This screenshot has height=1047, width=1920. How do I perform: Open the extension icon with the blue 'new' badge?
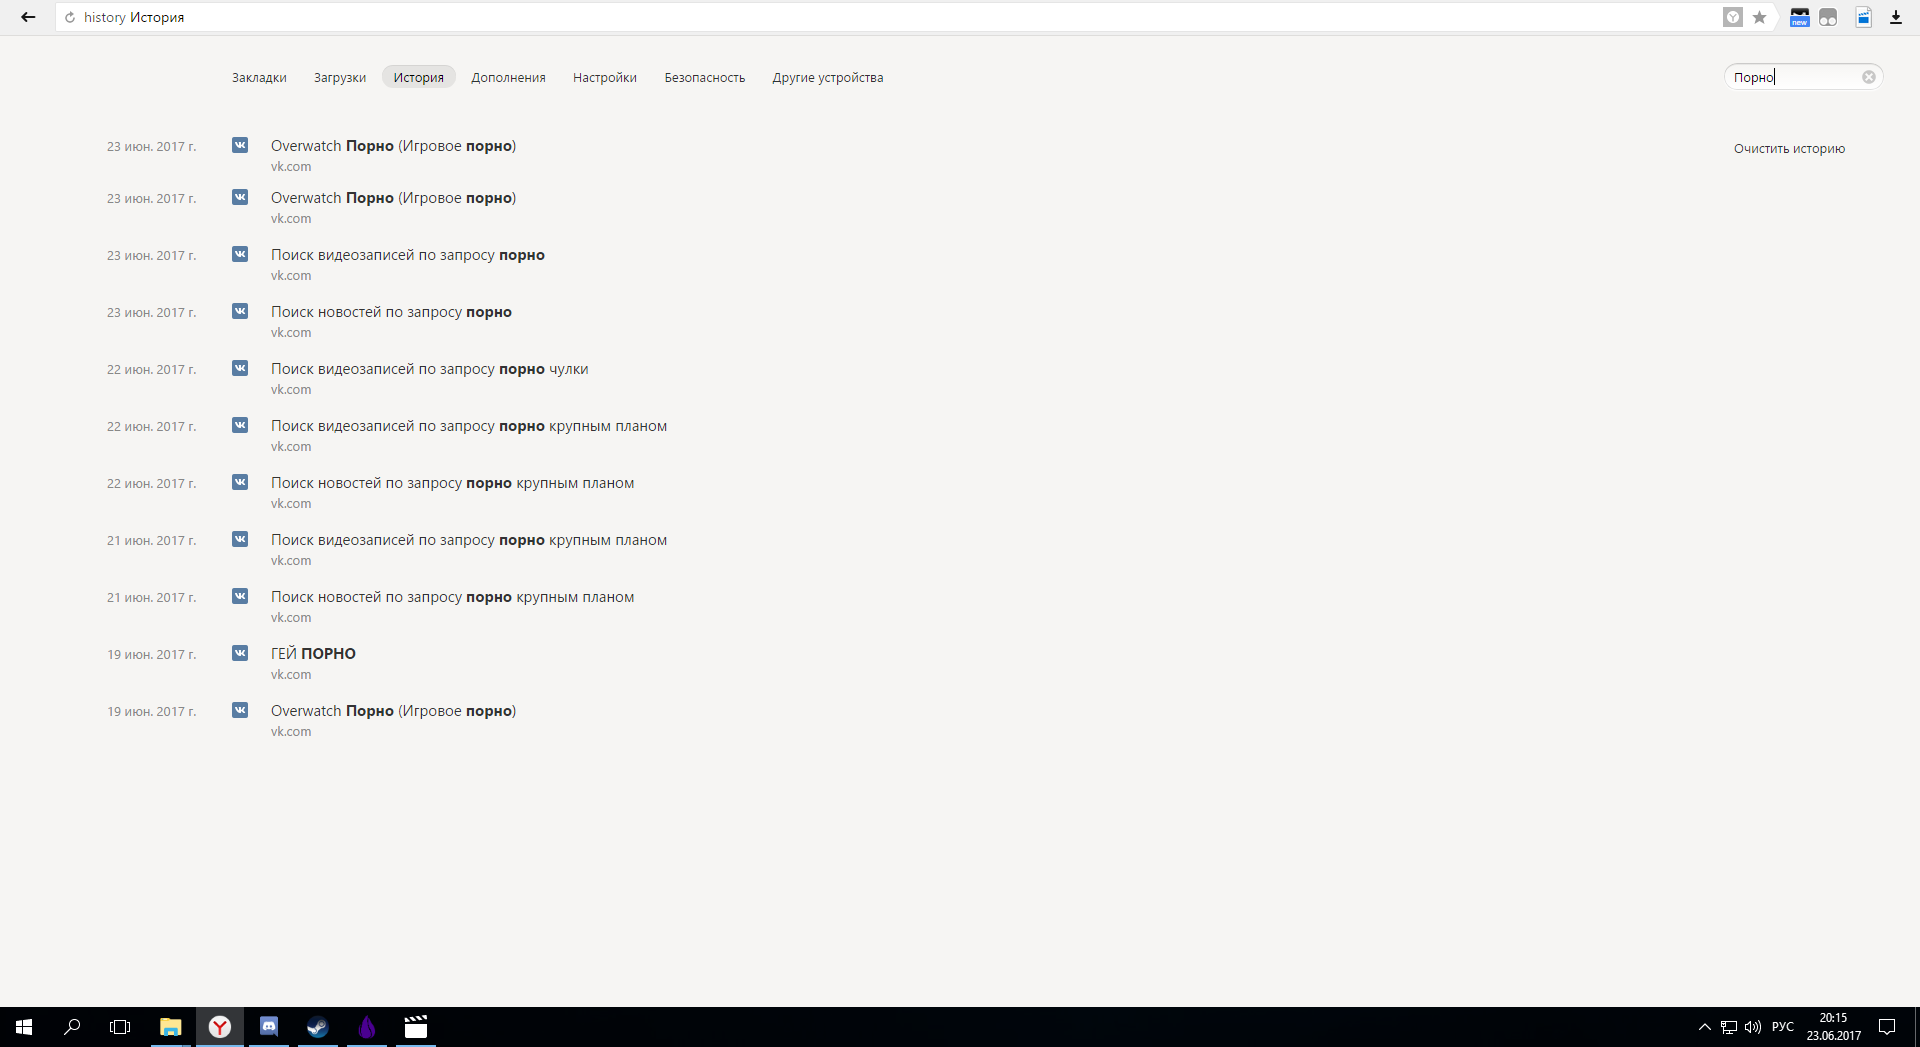[x=1799, y=17]
